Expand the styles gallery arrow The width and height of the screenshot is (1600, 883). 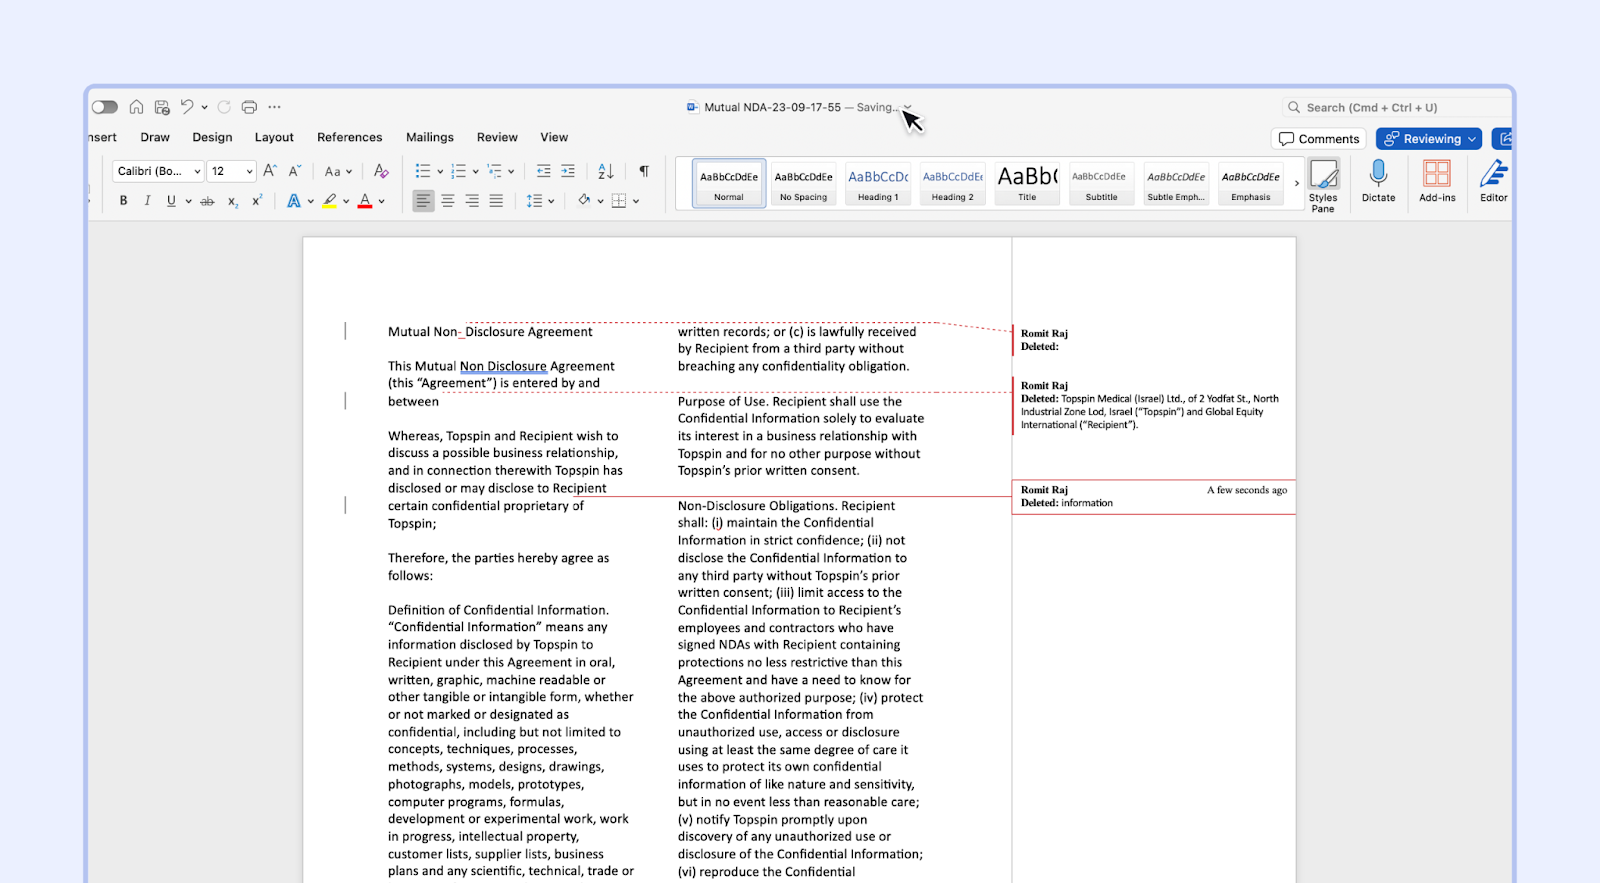click(x=1297, y=183)
